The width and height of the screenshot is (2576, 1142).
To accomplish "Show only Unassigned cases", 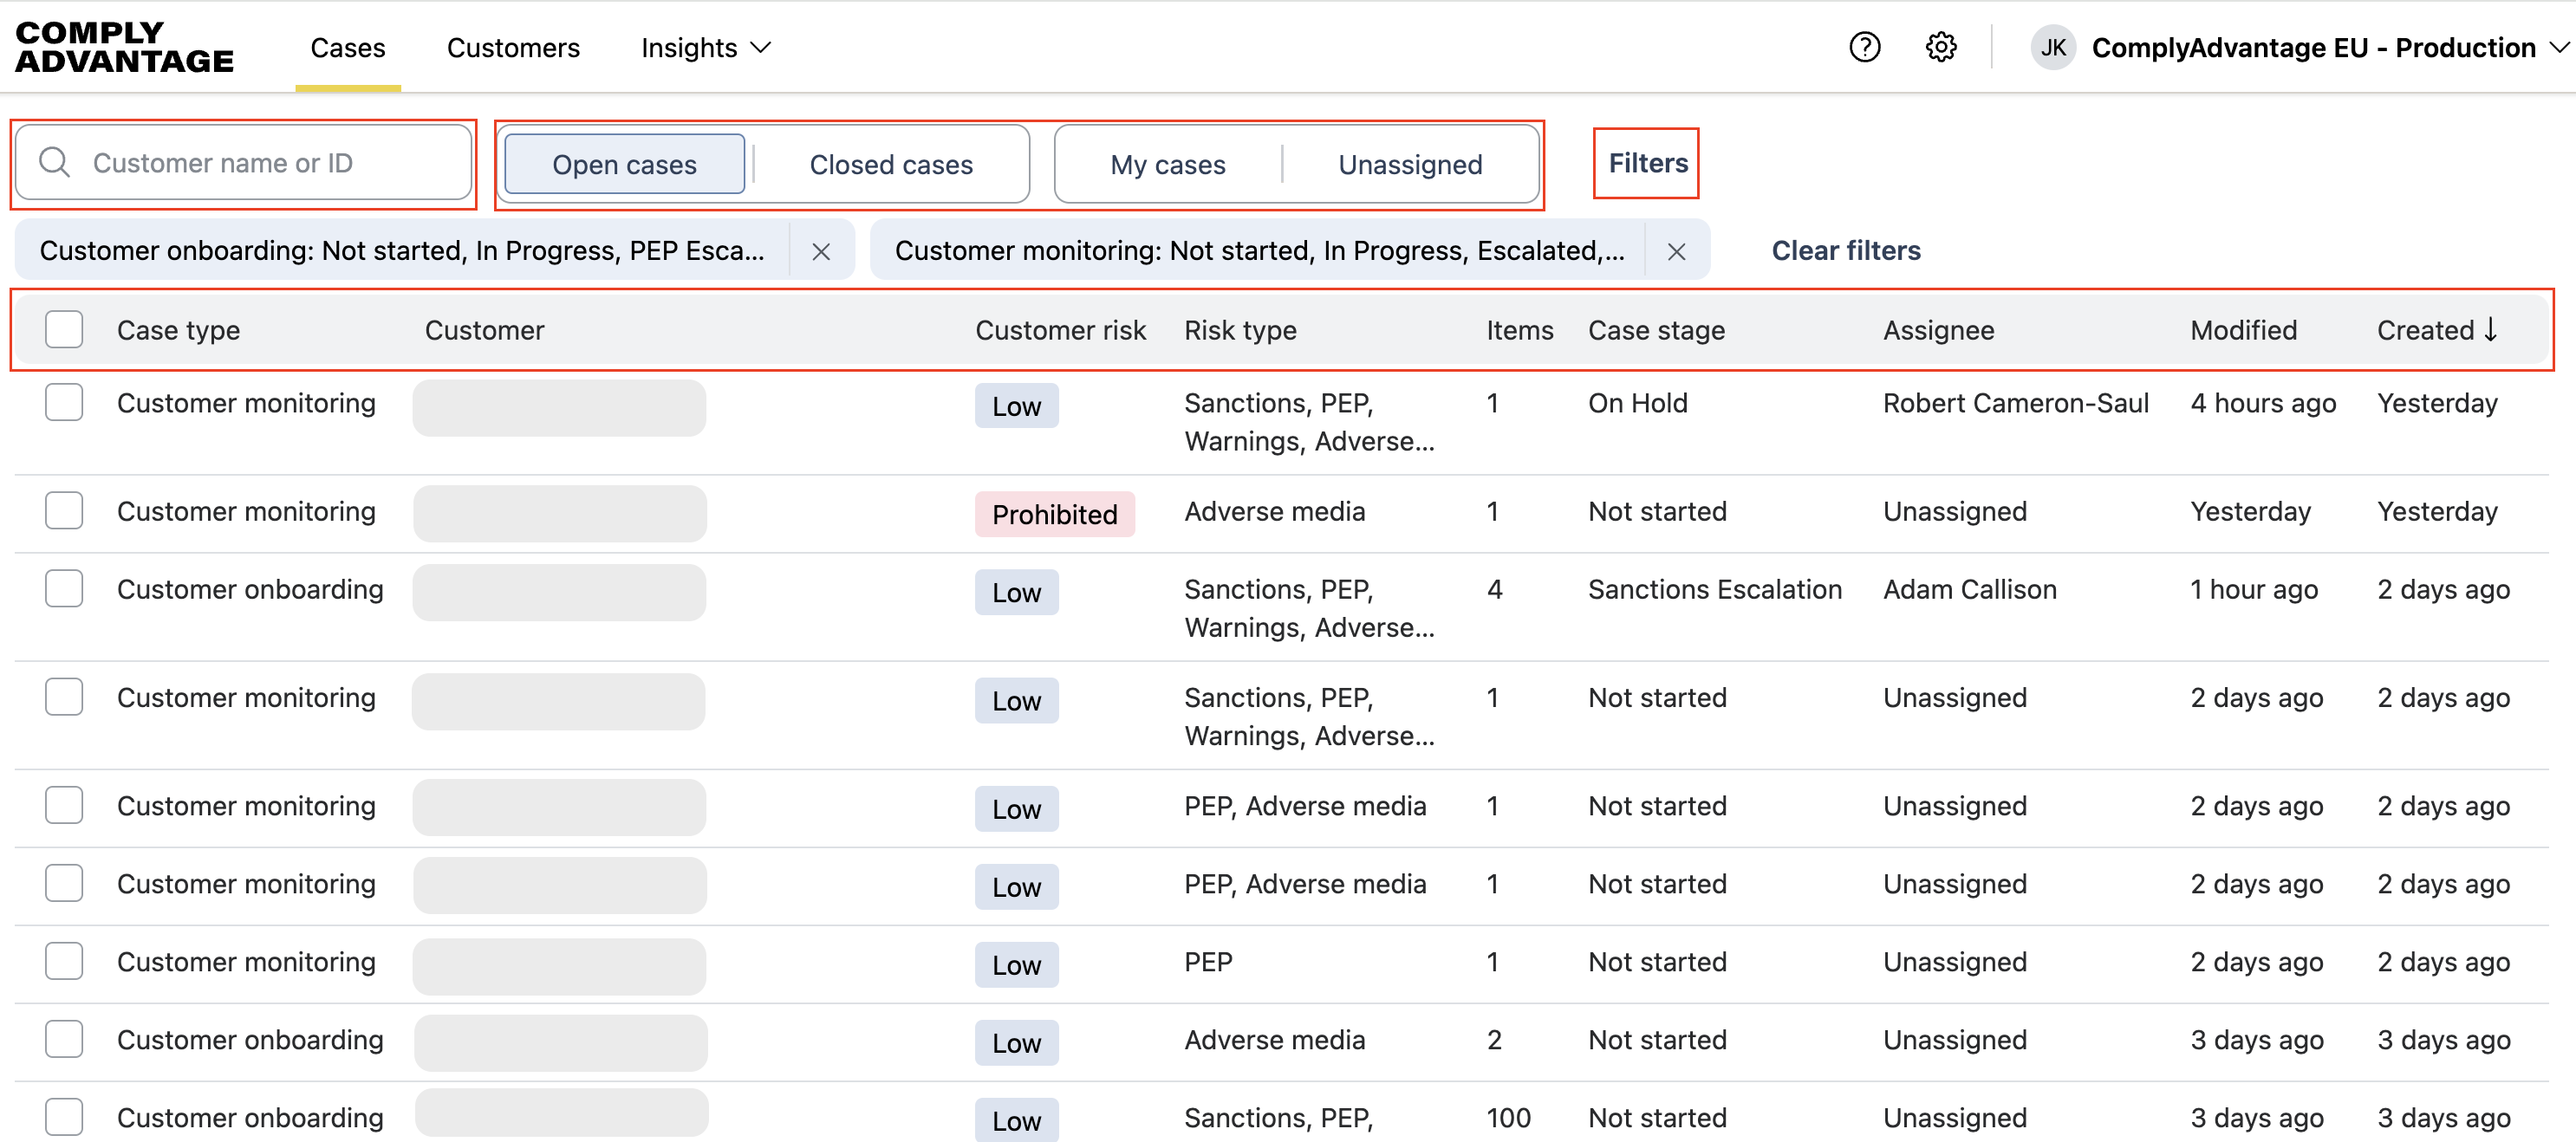I will click(x=1409, y=165).
